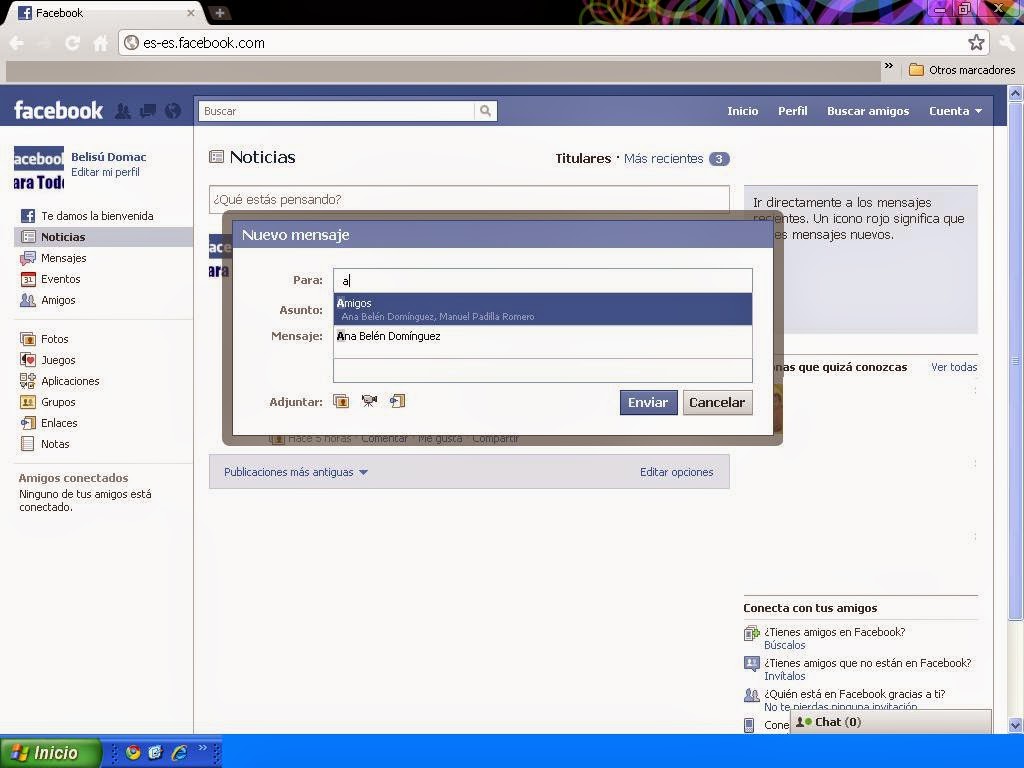
Task: Attach a video using the camera icon
Action: (369, 401)
